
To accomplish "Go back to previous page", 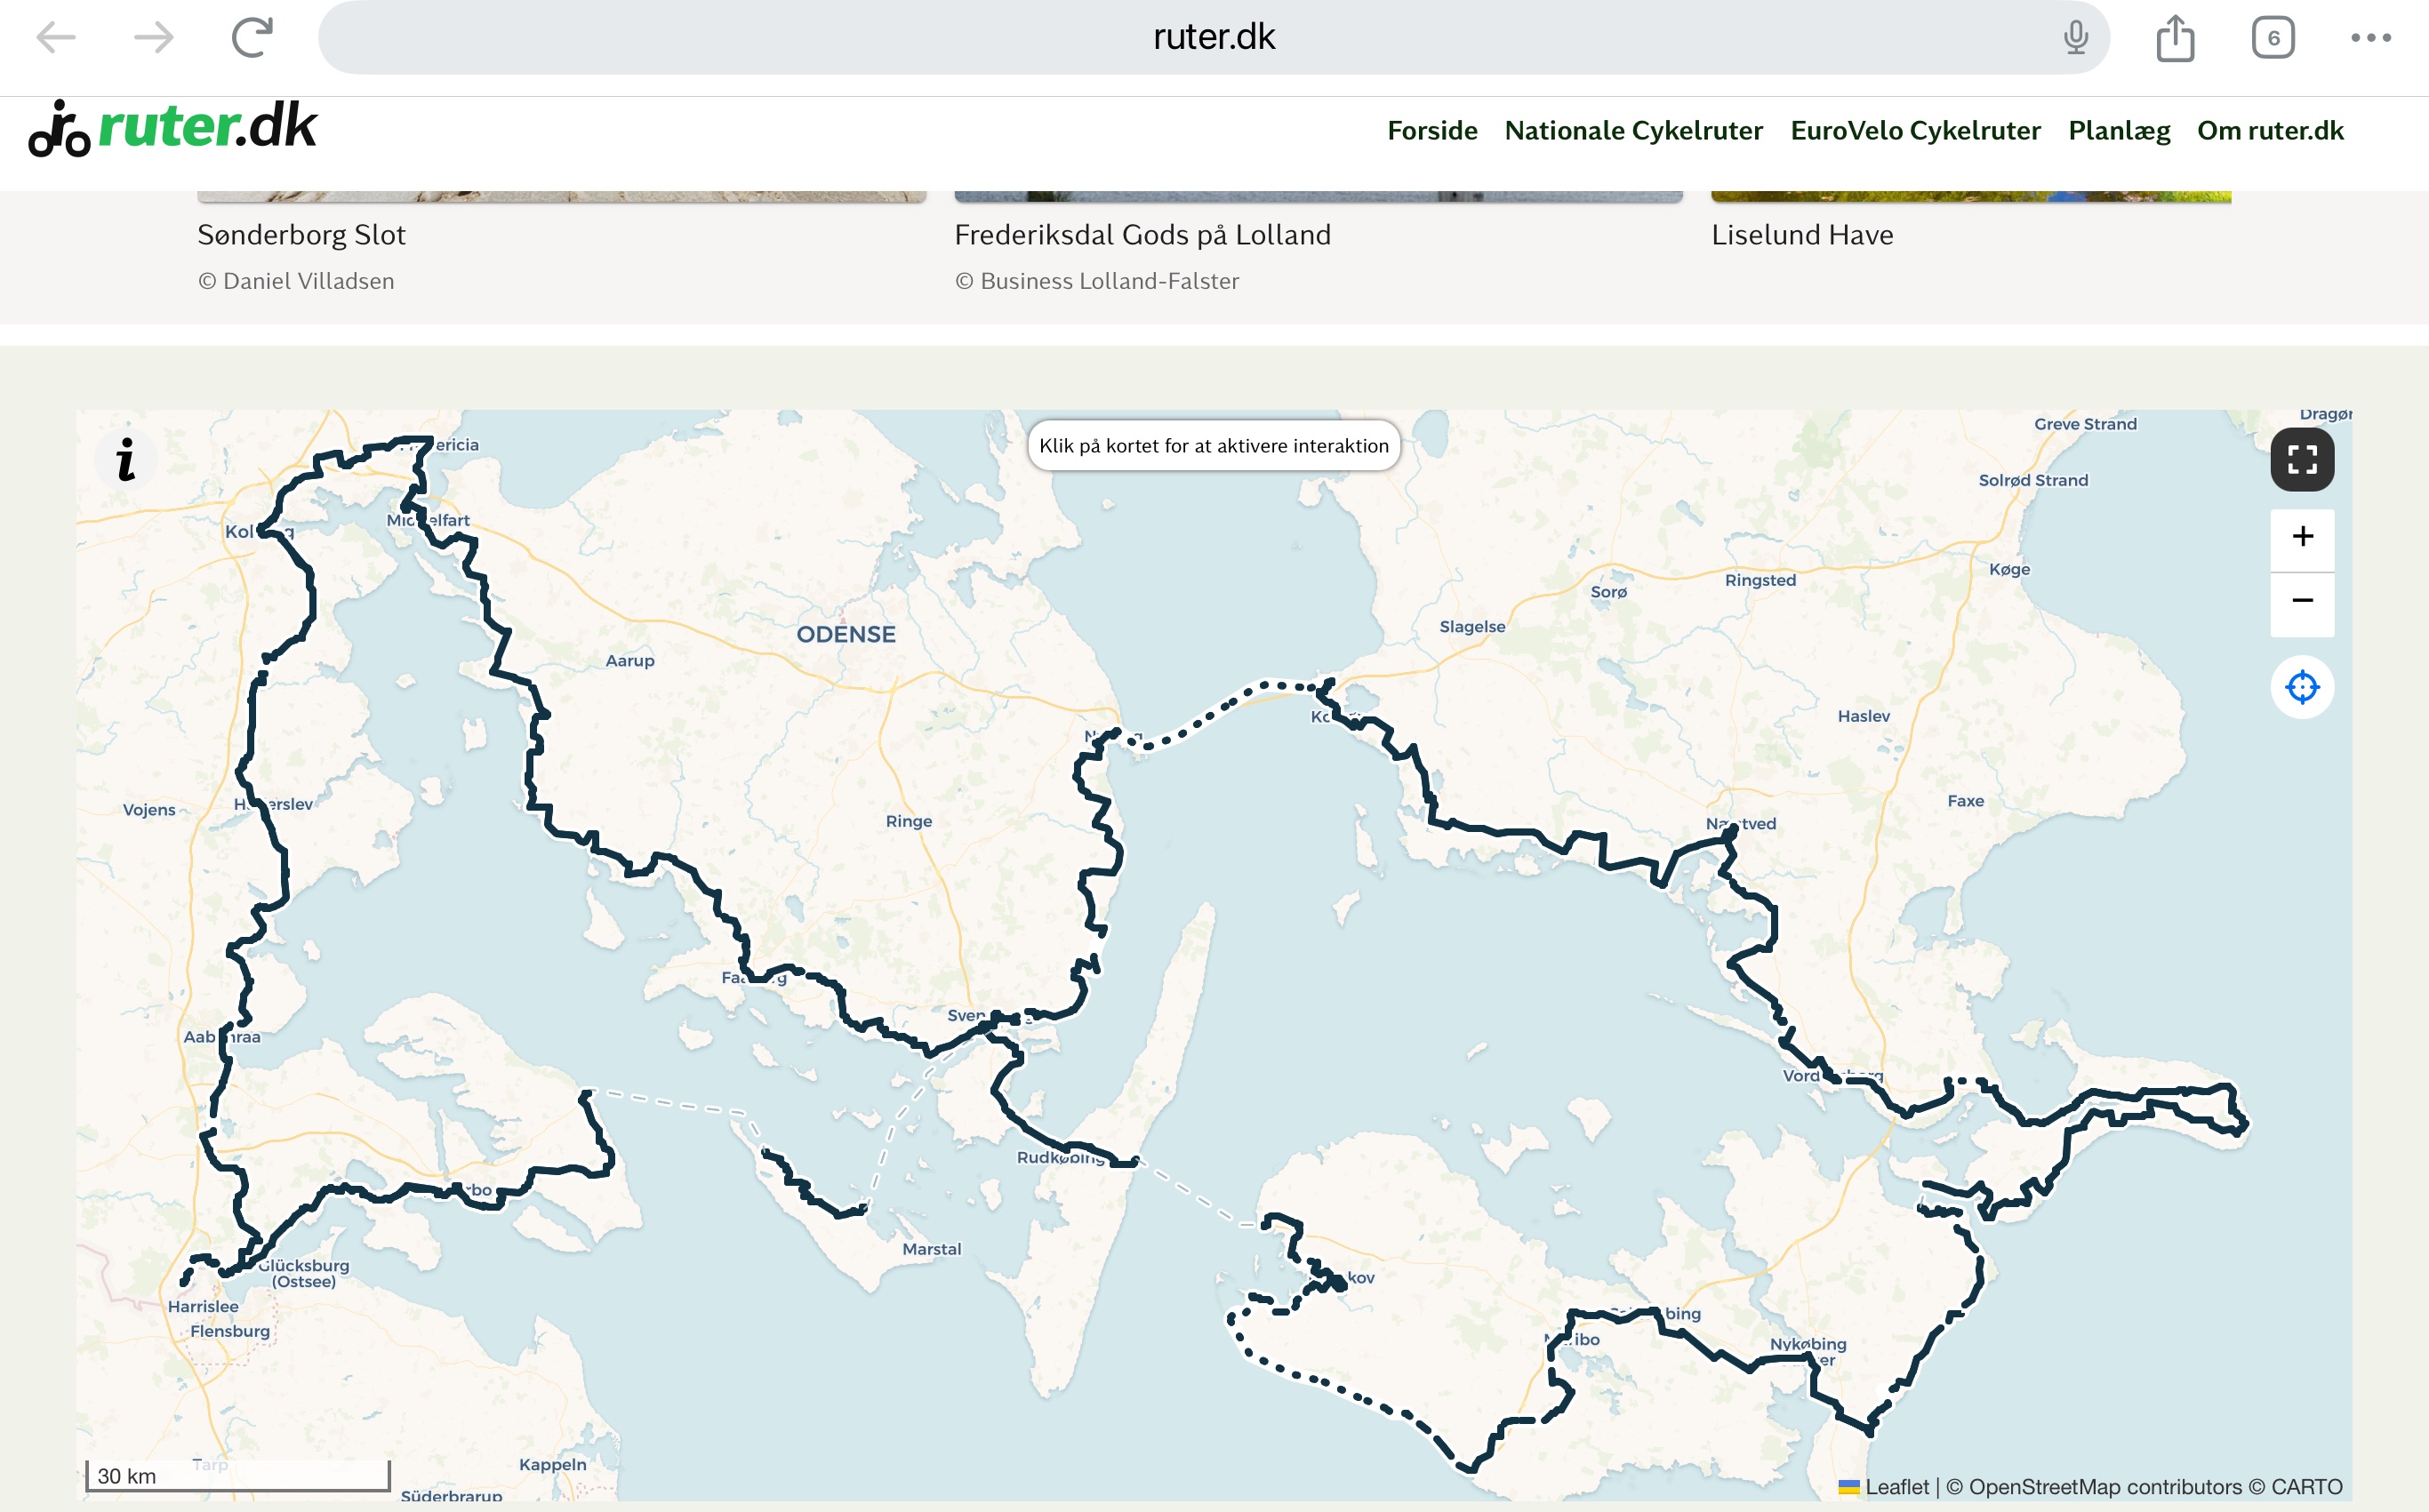I will click(x=56, y=38).
